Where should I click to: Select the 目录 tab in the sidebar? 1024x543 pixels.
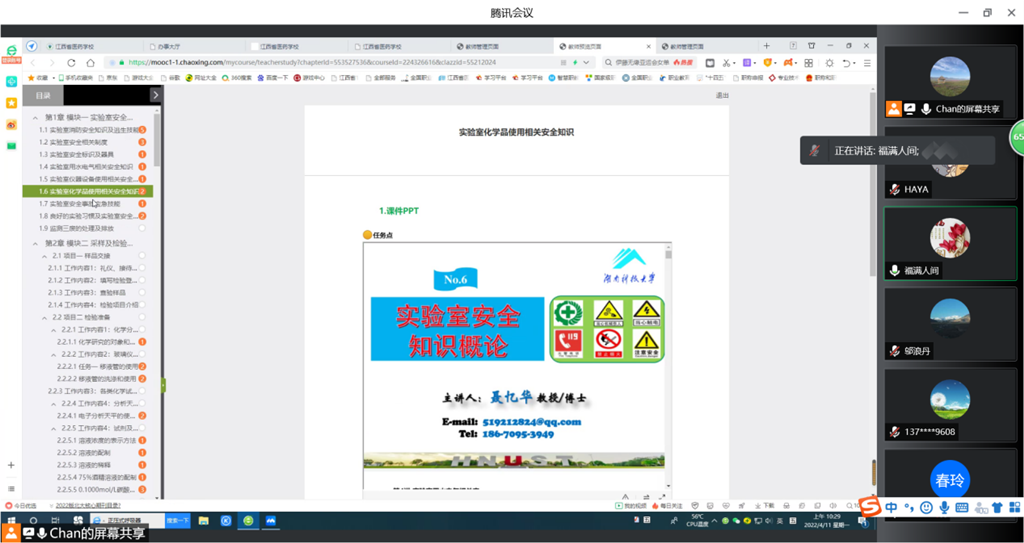[43, 95]
